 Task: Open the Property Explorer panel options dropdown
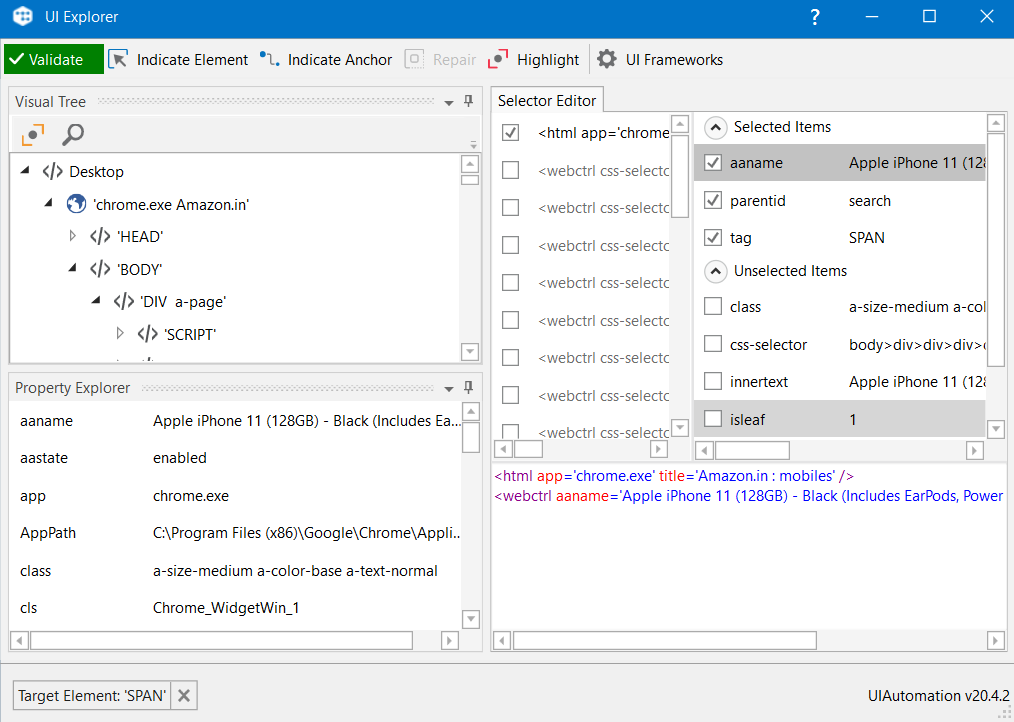(x=449, y=389)
